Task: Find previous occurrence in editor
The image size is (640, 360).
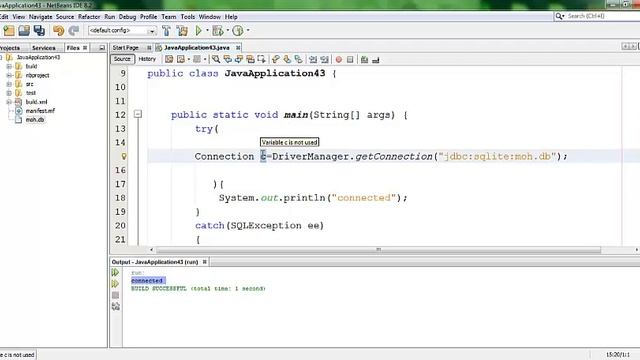Action: [227, 60]
